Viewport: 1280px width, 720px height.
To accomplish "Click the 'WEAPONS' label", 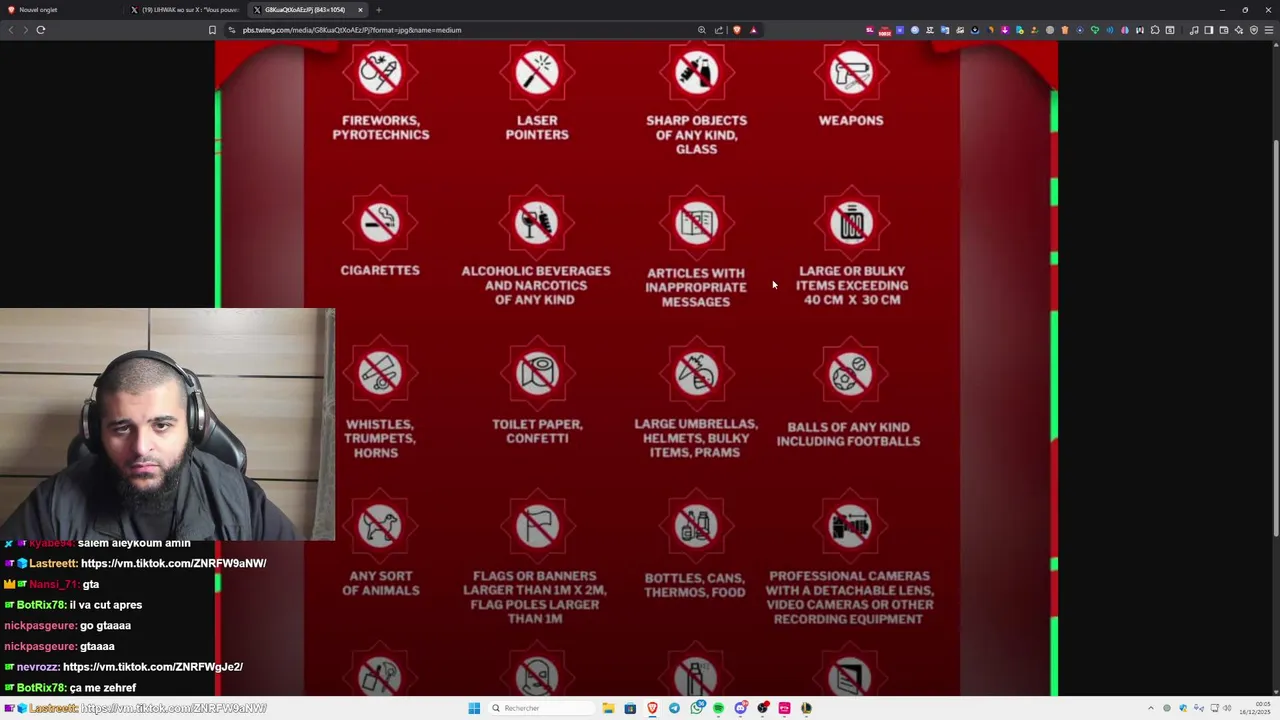I will coord(851,120).
